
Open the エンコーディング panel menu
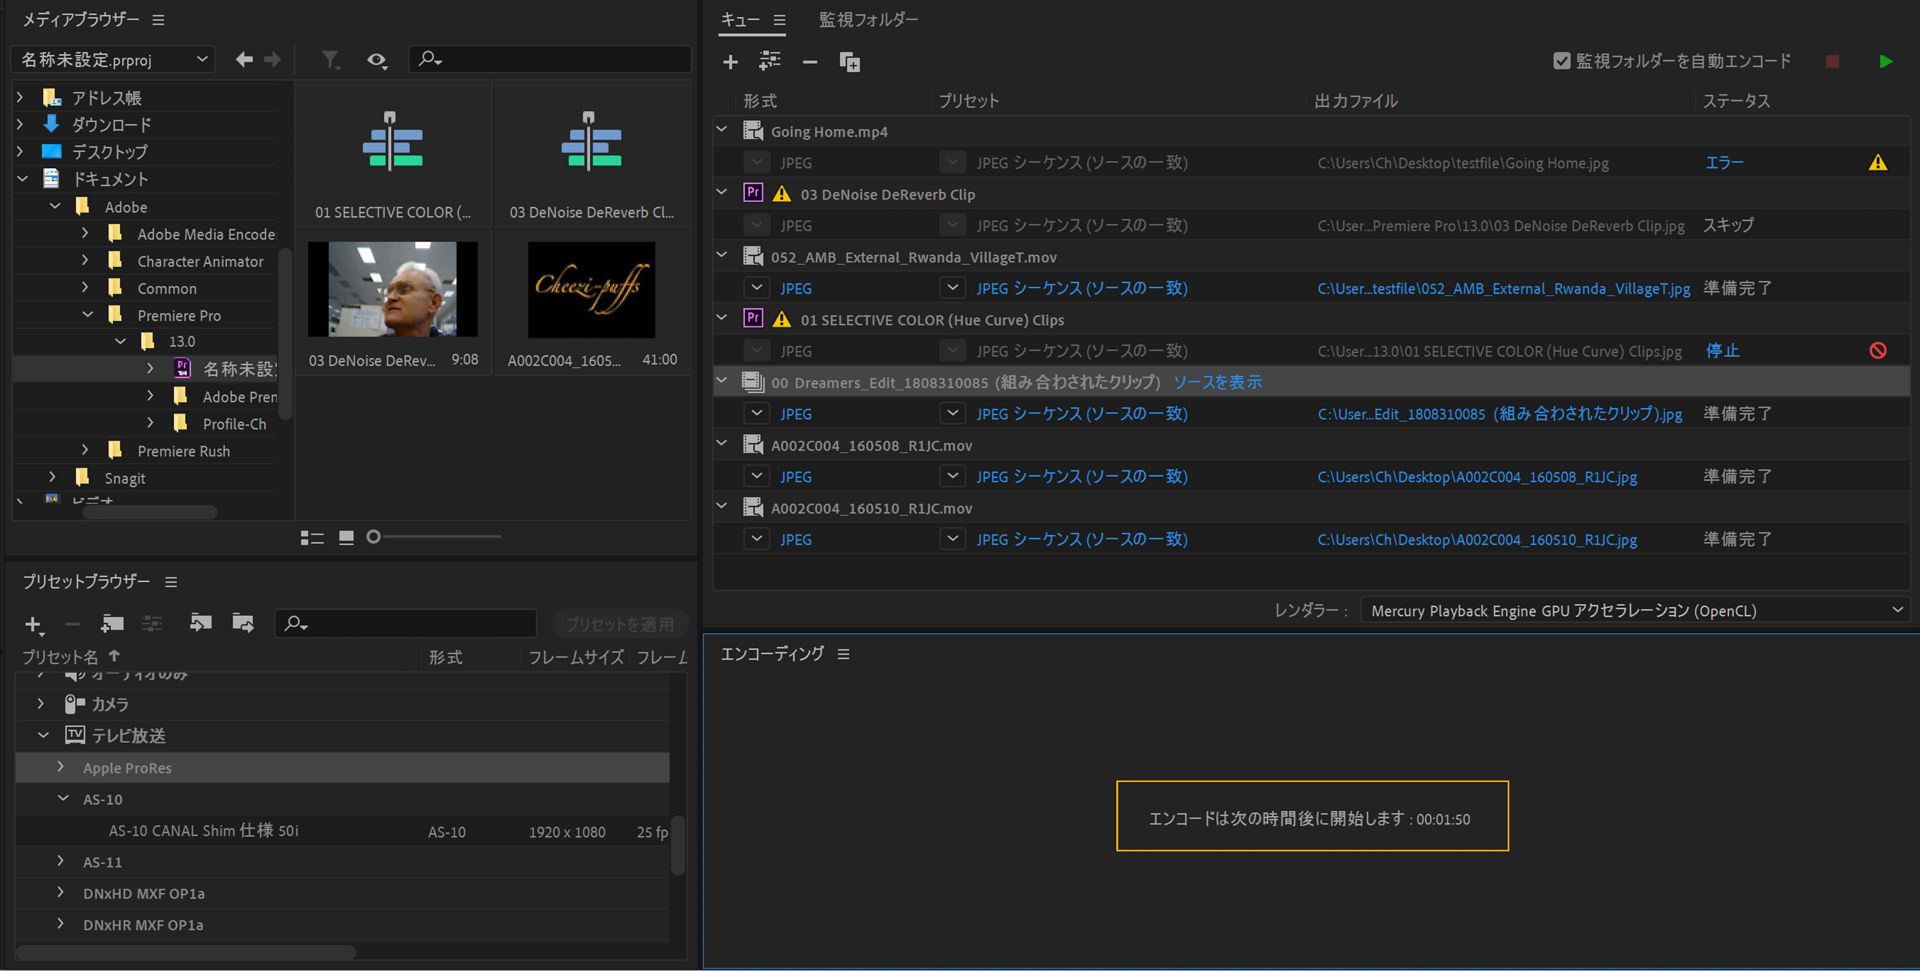[x=843, y=654]
